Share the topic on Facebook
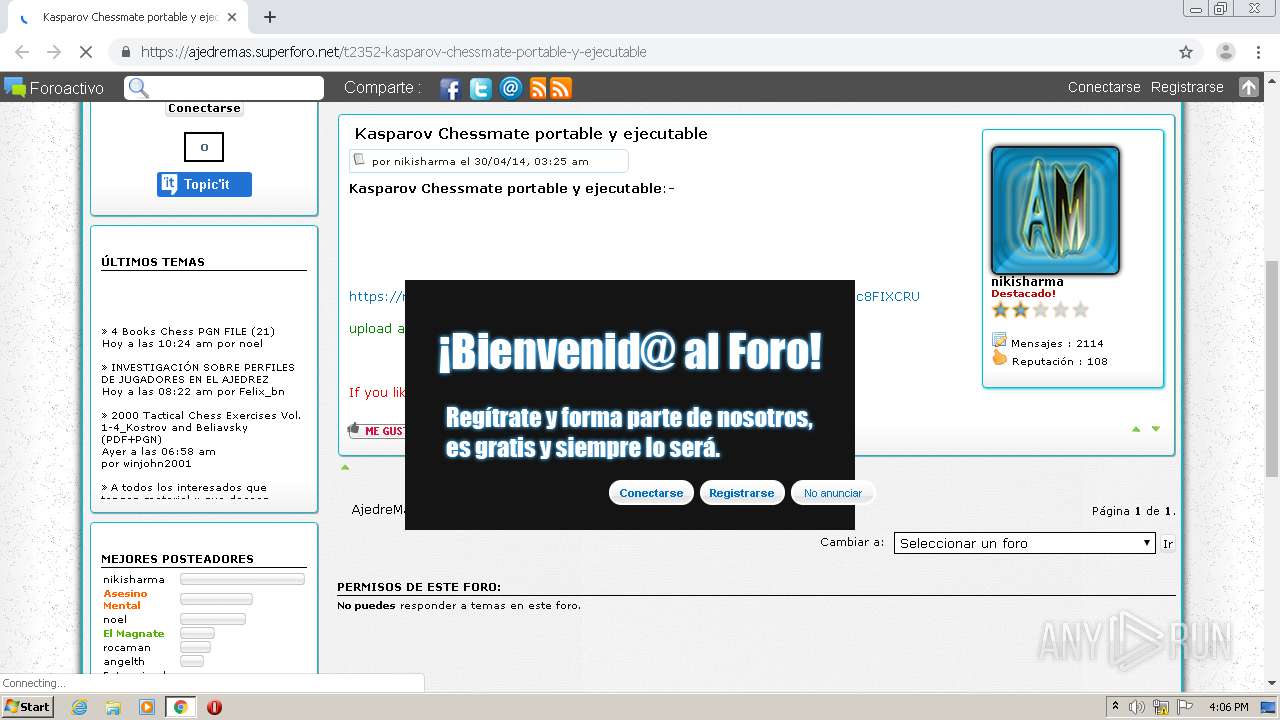The width and height of the screenshot is (1280, 720). click(x=450, y=88)
